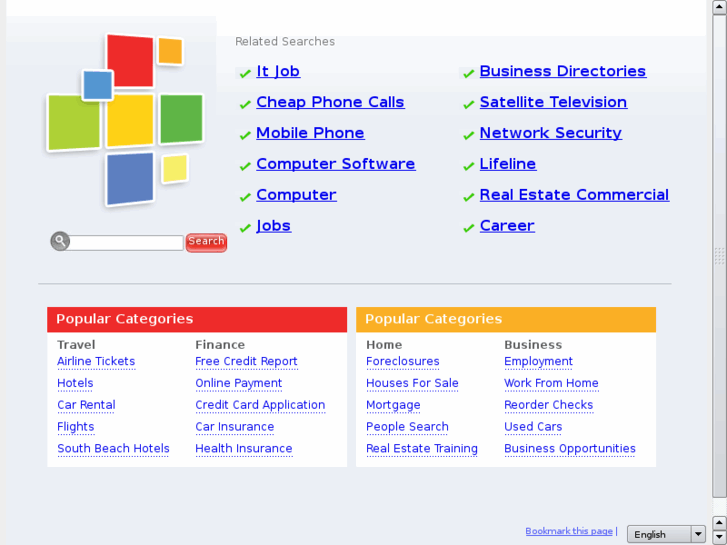Open the Network Security link

point(551,133)
